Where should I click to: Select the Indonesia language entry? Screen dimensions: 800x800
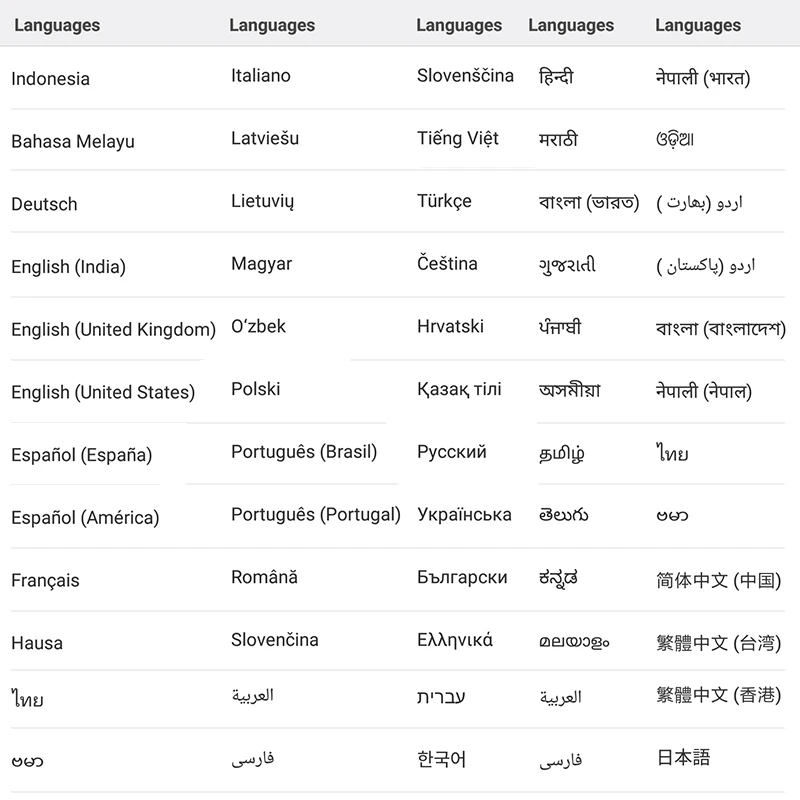[x=51, y=79]
